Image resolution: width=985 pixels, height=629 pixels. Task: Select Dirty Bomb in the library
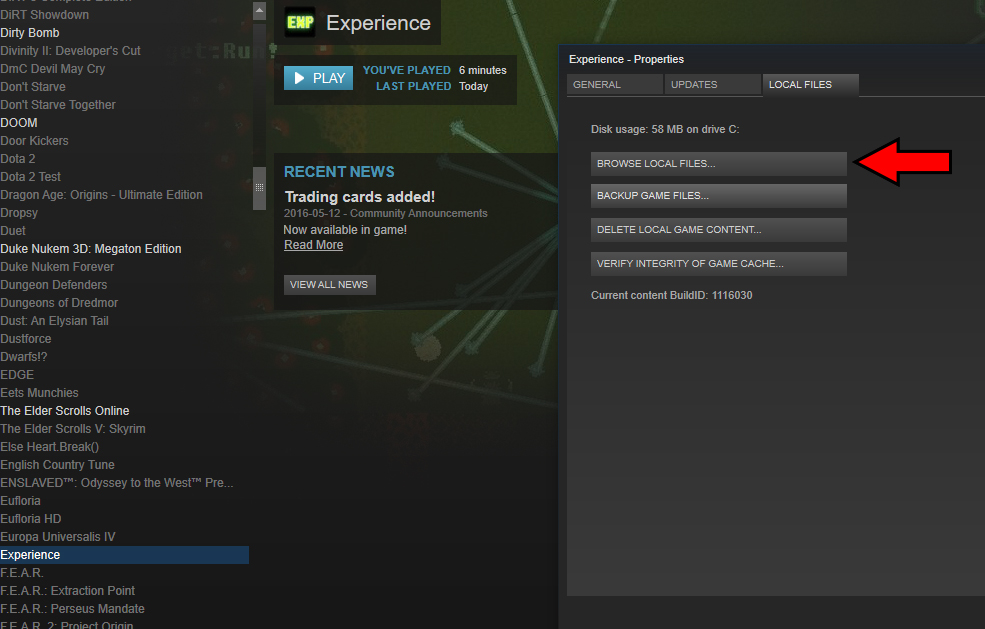30,33
